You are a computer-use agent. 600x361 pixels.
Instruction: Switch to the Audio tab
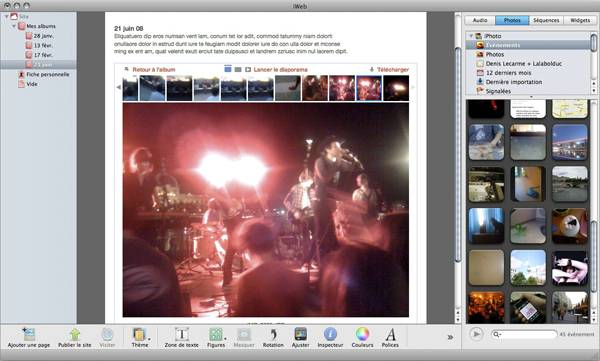click(x=480, y=20)
